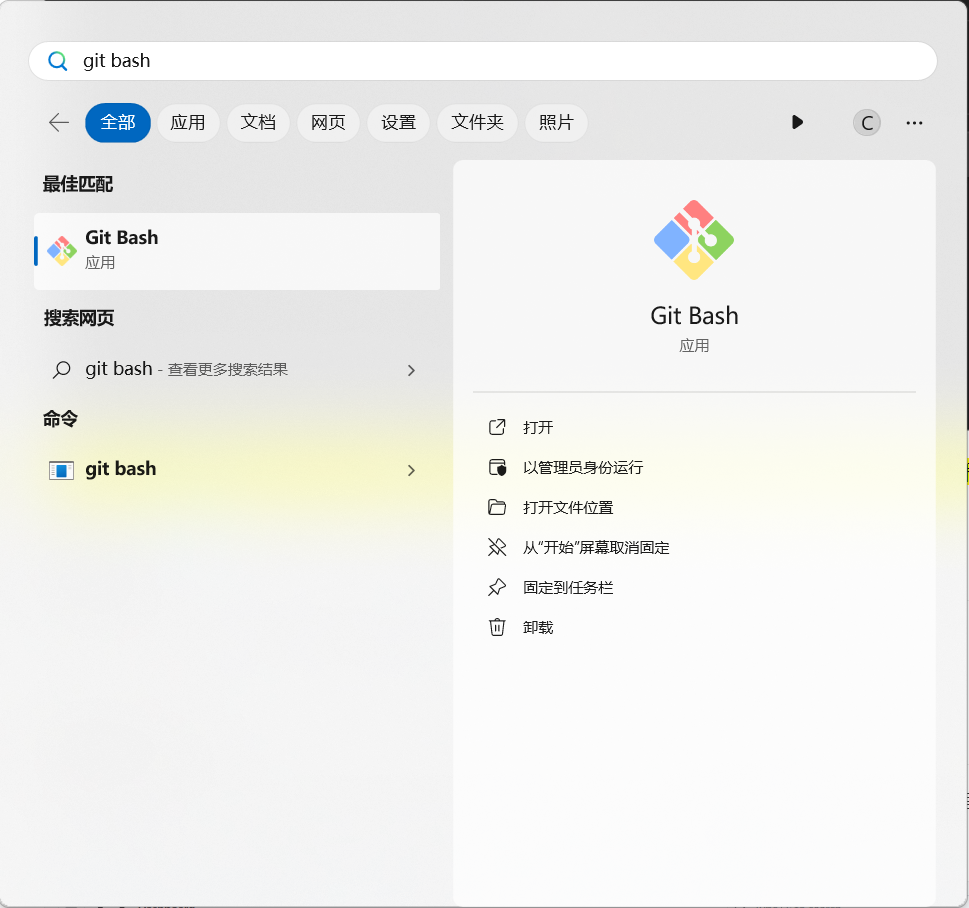Click the Open (打开) icon
Viewport: 969px width, 908px height.
coord(497,427)
